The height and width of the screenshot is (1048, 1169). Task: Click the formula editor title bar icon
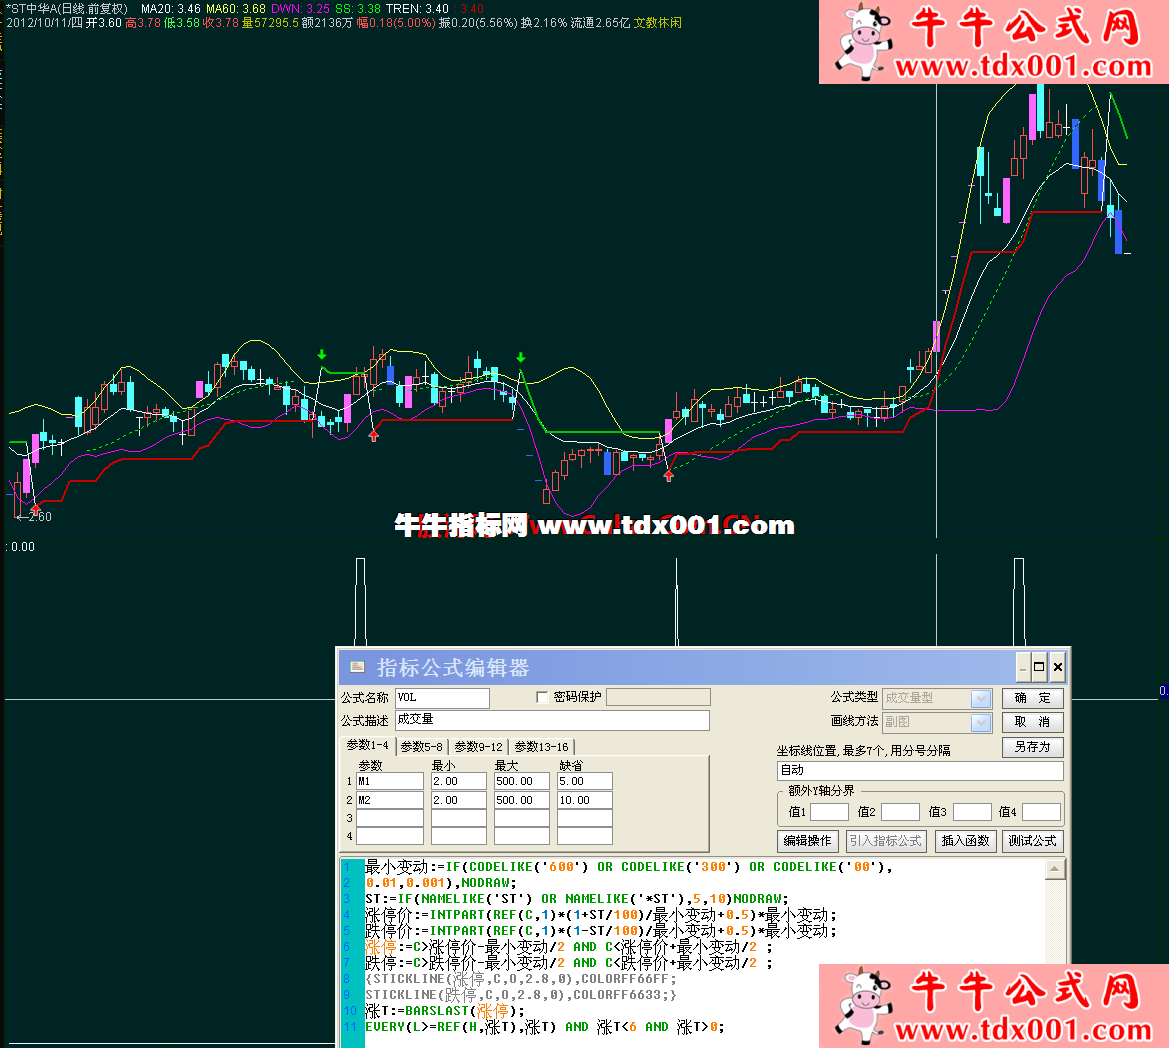point(357,667)
